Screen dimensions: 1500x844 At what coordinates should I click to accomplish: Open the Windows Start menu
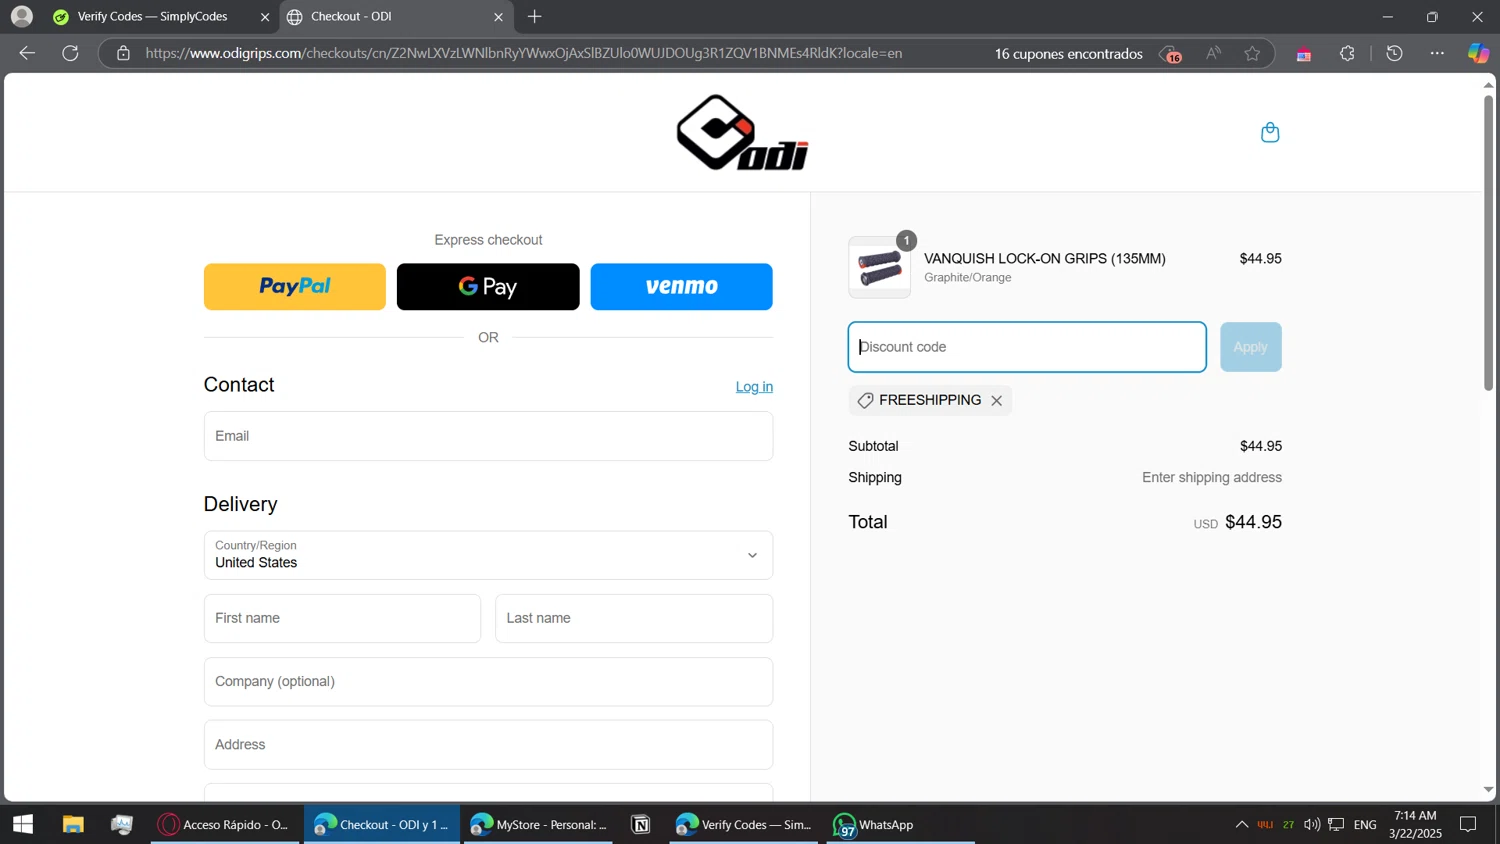coord(23,824)
